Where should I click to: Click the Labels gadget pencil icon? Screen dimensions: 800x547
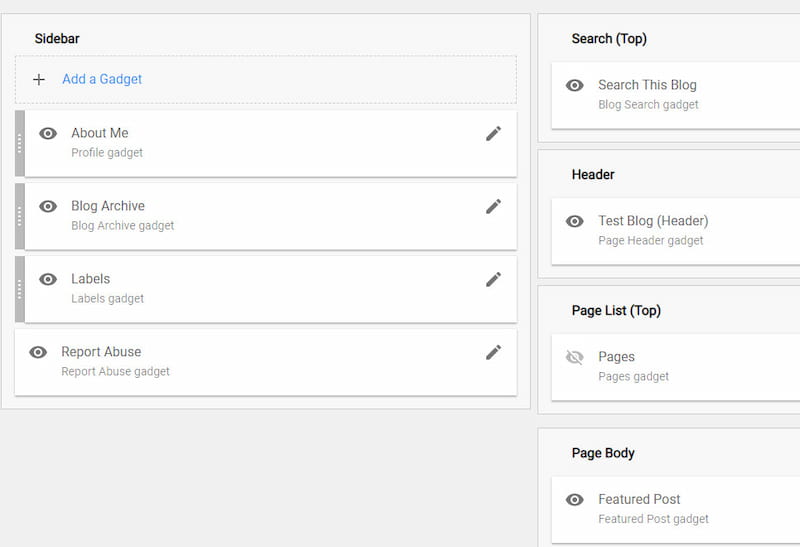tap(493, 280)
